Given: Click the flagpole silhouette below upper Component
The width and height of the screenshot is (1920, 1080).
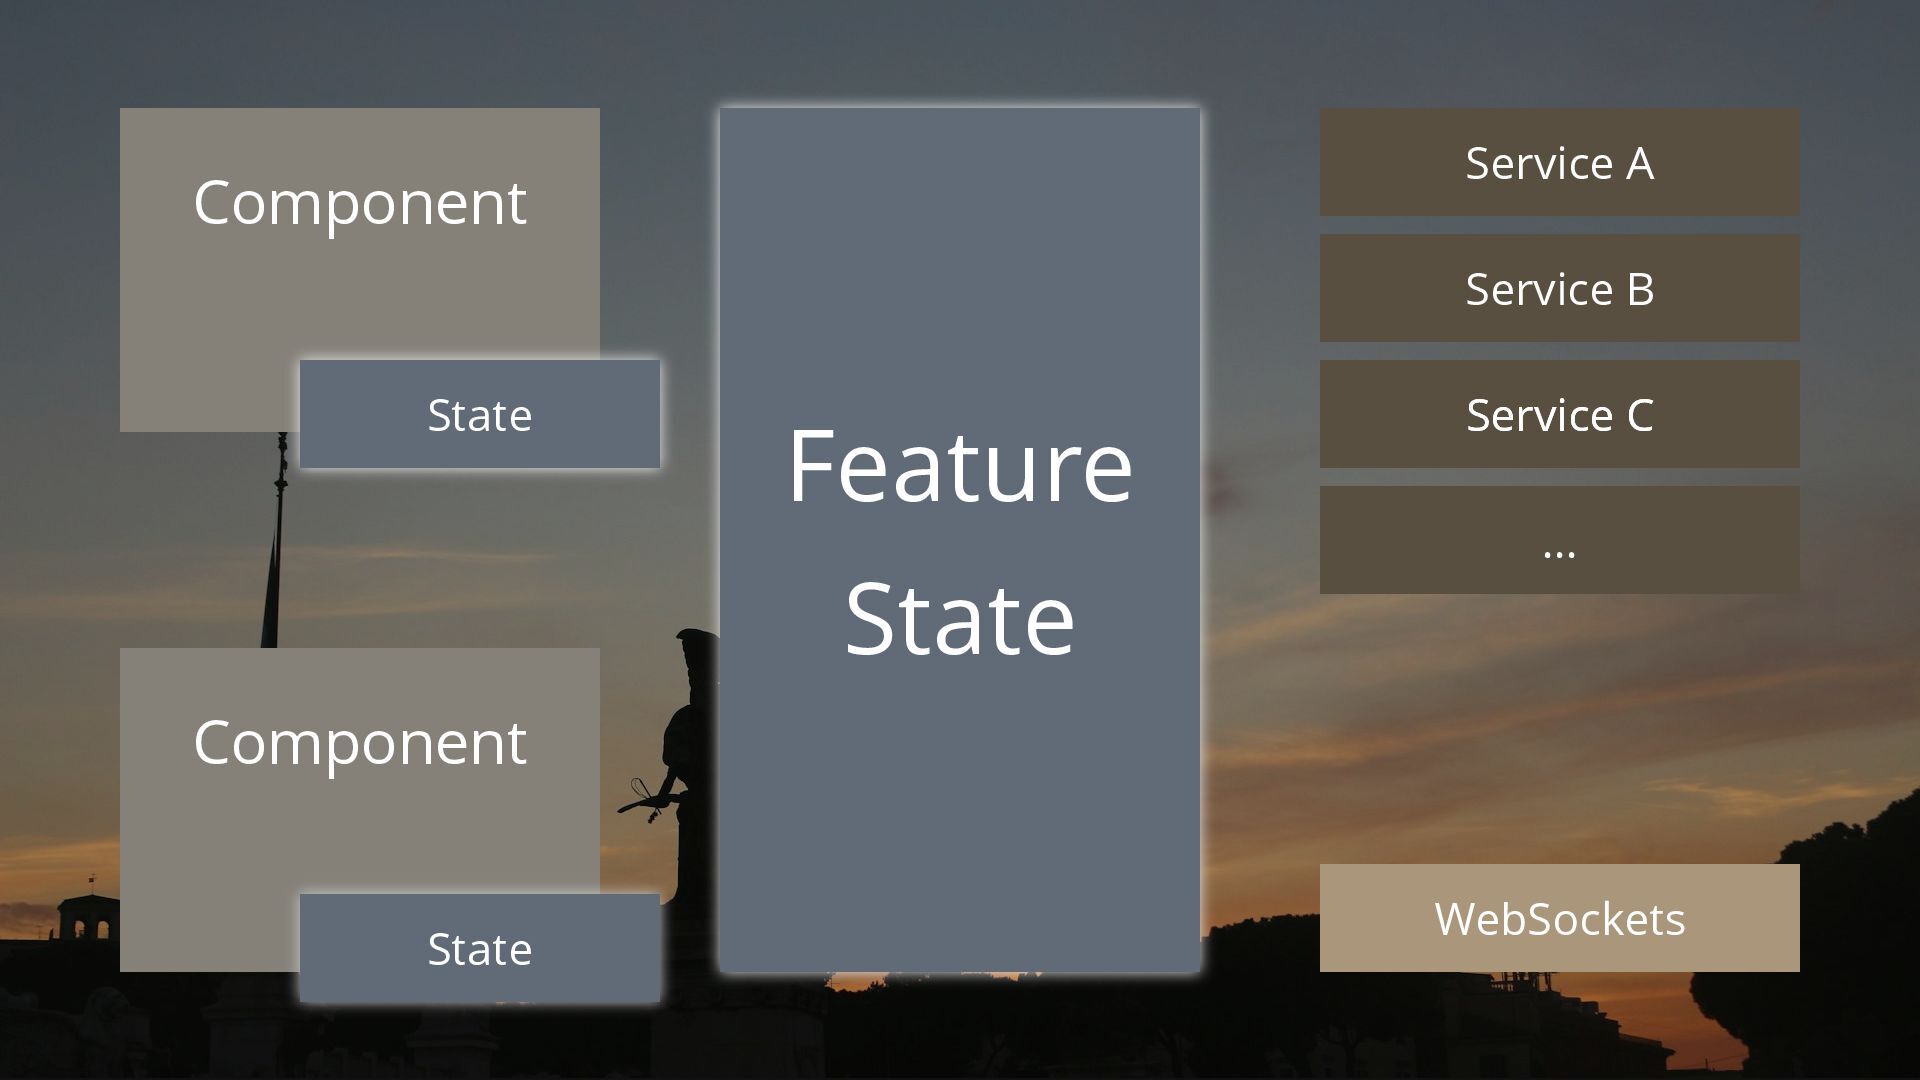Looking at the screenshot, I should click(277, 540).
